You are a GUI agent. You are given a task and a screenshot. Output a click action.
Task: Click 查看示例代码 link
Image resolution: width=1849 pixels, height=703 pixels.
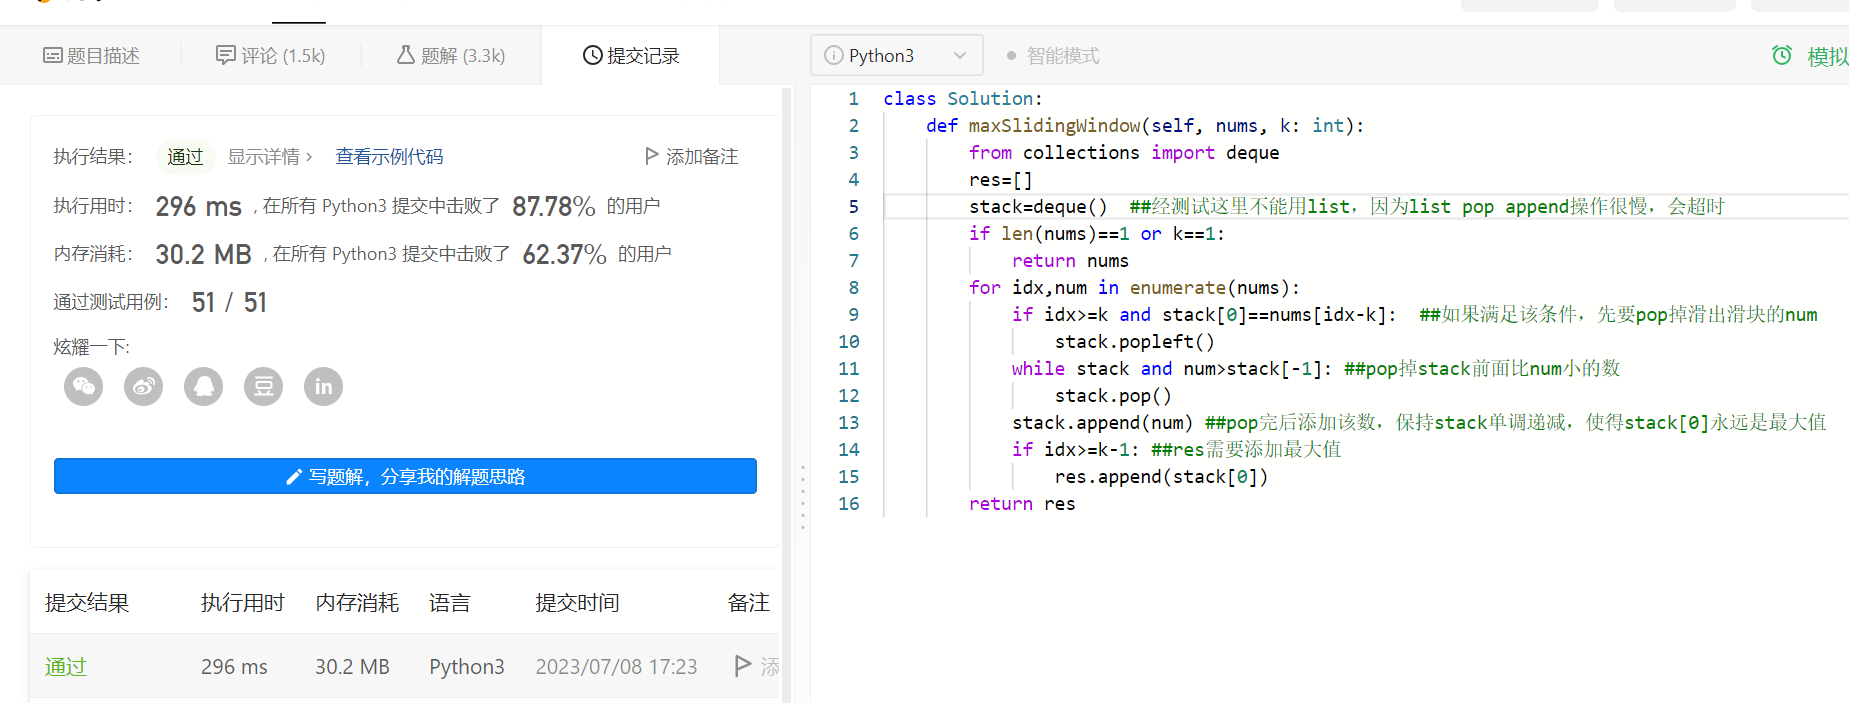click(x=389, y=157)
